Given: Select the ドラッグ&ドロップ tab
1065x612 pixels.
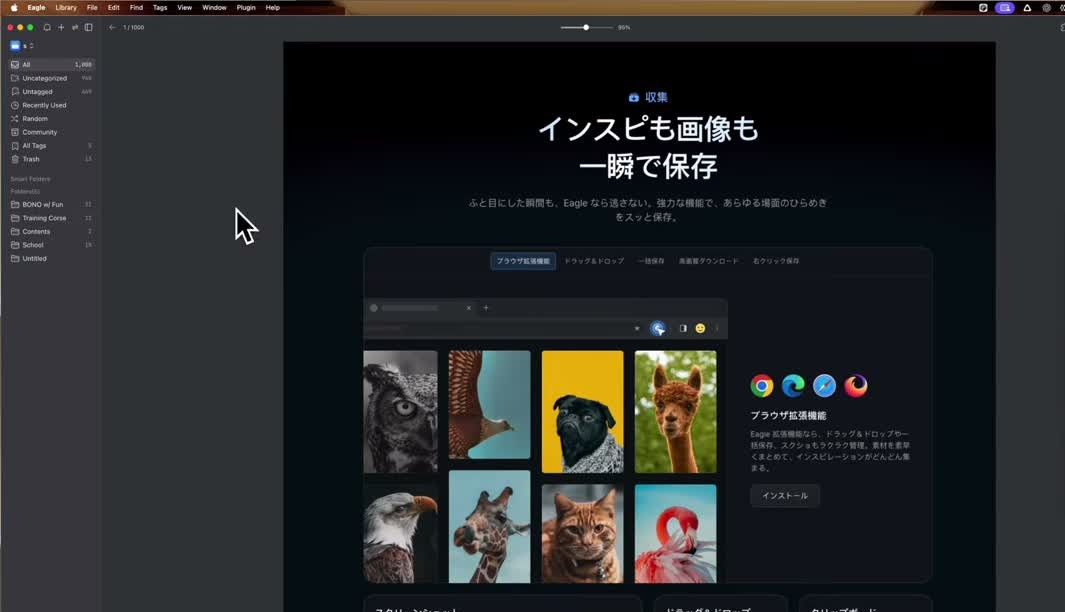Looking at the screenshot, I should [x=594, y=261].
